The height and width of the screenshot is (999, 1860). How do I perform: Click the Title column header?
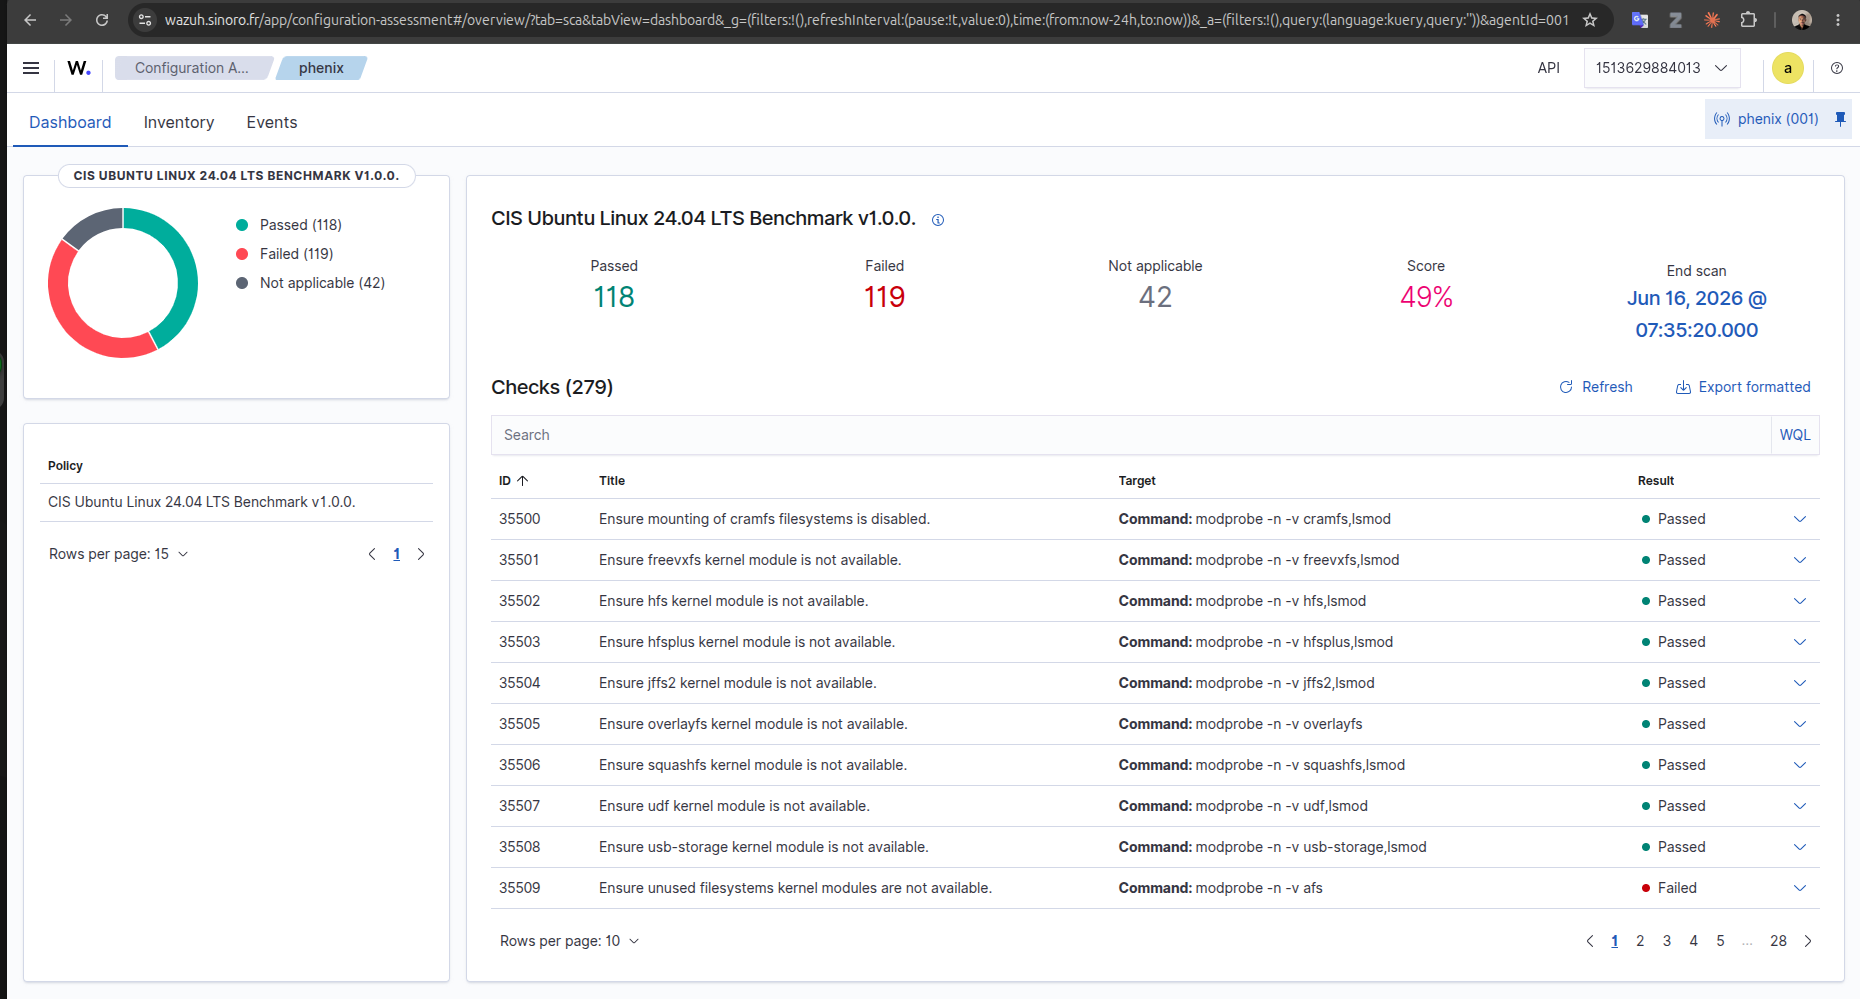pos(612,481)
